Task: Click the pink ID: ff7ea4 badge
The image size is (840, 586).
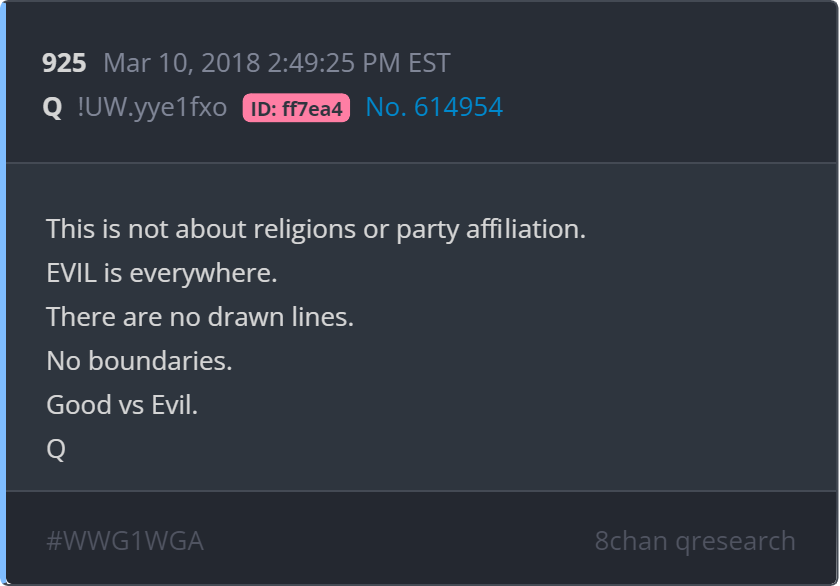Action: (x=296, y=108)
